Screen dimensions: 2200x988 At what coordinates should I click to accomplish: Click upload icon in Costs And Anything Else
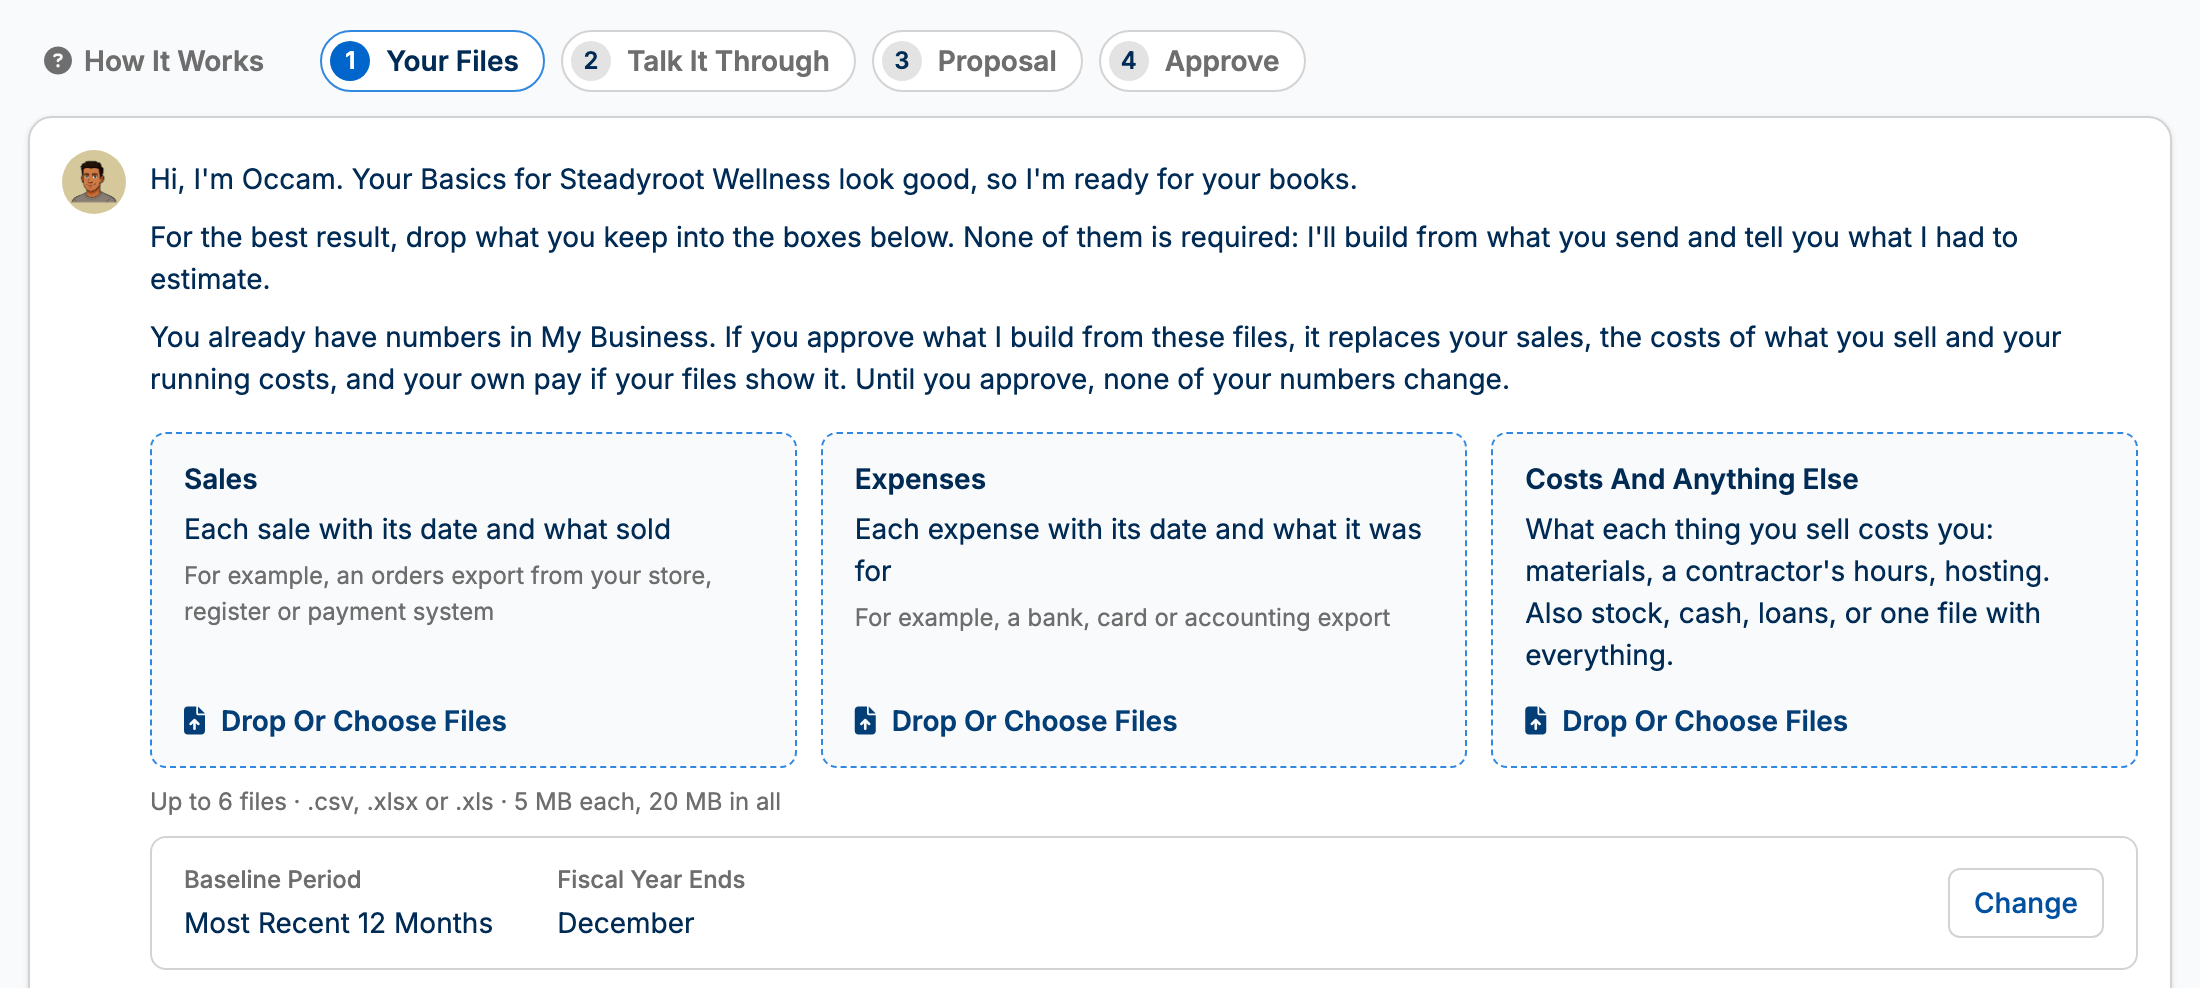pyautogui.click(x=1536, y=720)
